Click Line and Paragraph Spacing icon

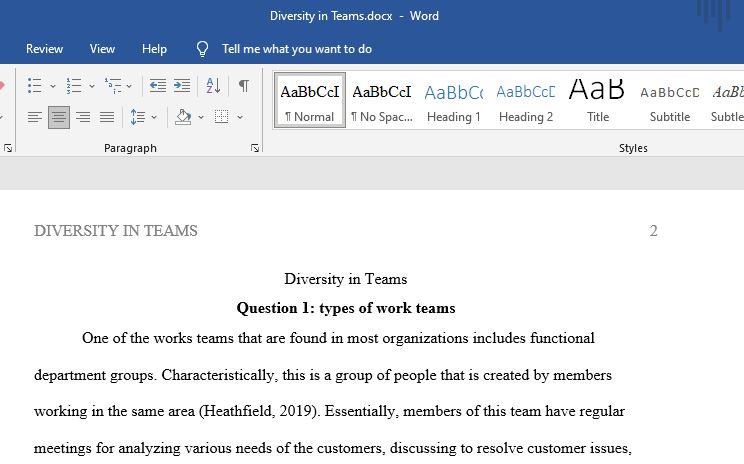138,117
